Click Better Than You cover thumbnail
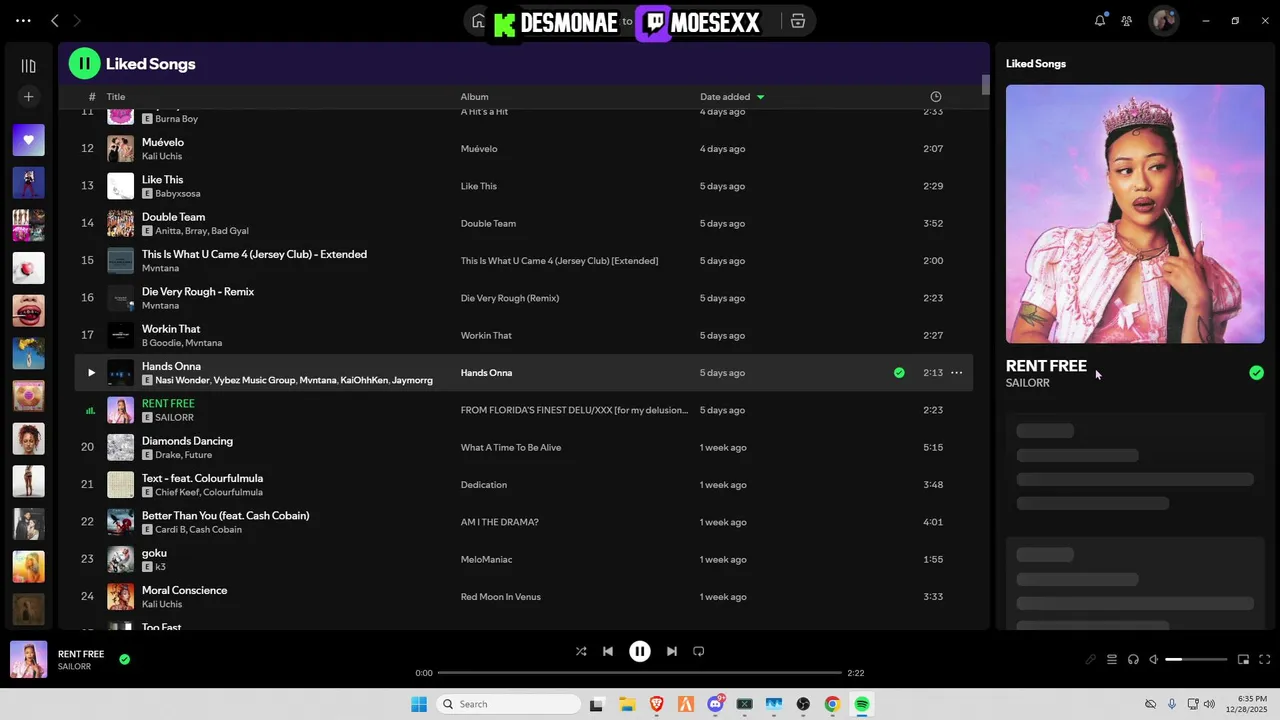The height and width of the screenshot is (720, 1280). (x=120, y=522)
